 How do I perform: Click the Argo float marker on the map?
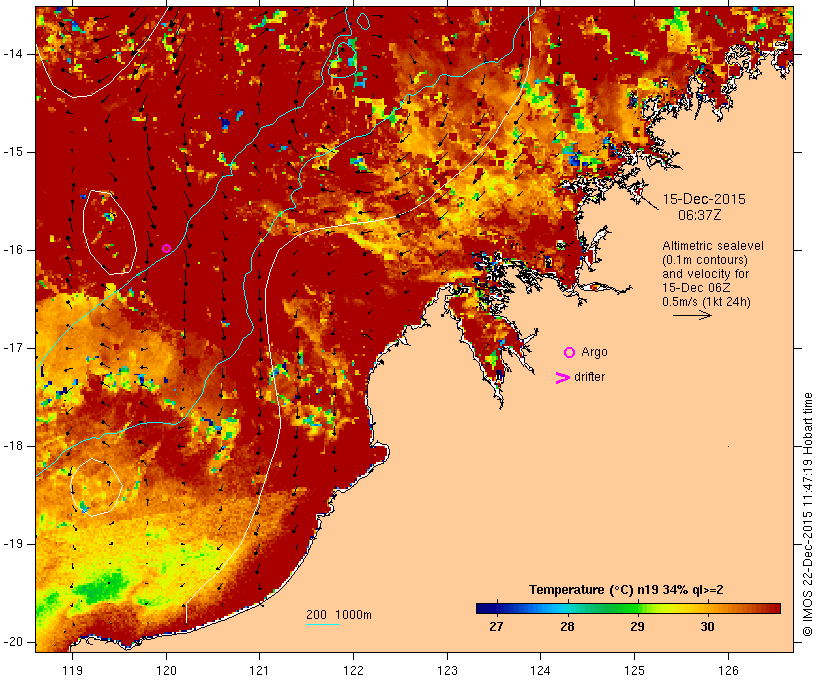tap(166, 248)
